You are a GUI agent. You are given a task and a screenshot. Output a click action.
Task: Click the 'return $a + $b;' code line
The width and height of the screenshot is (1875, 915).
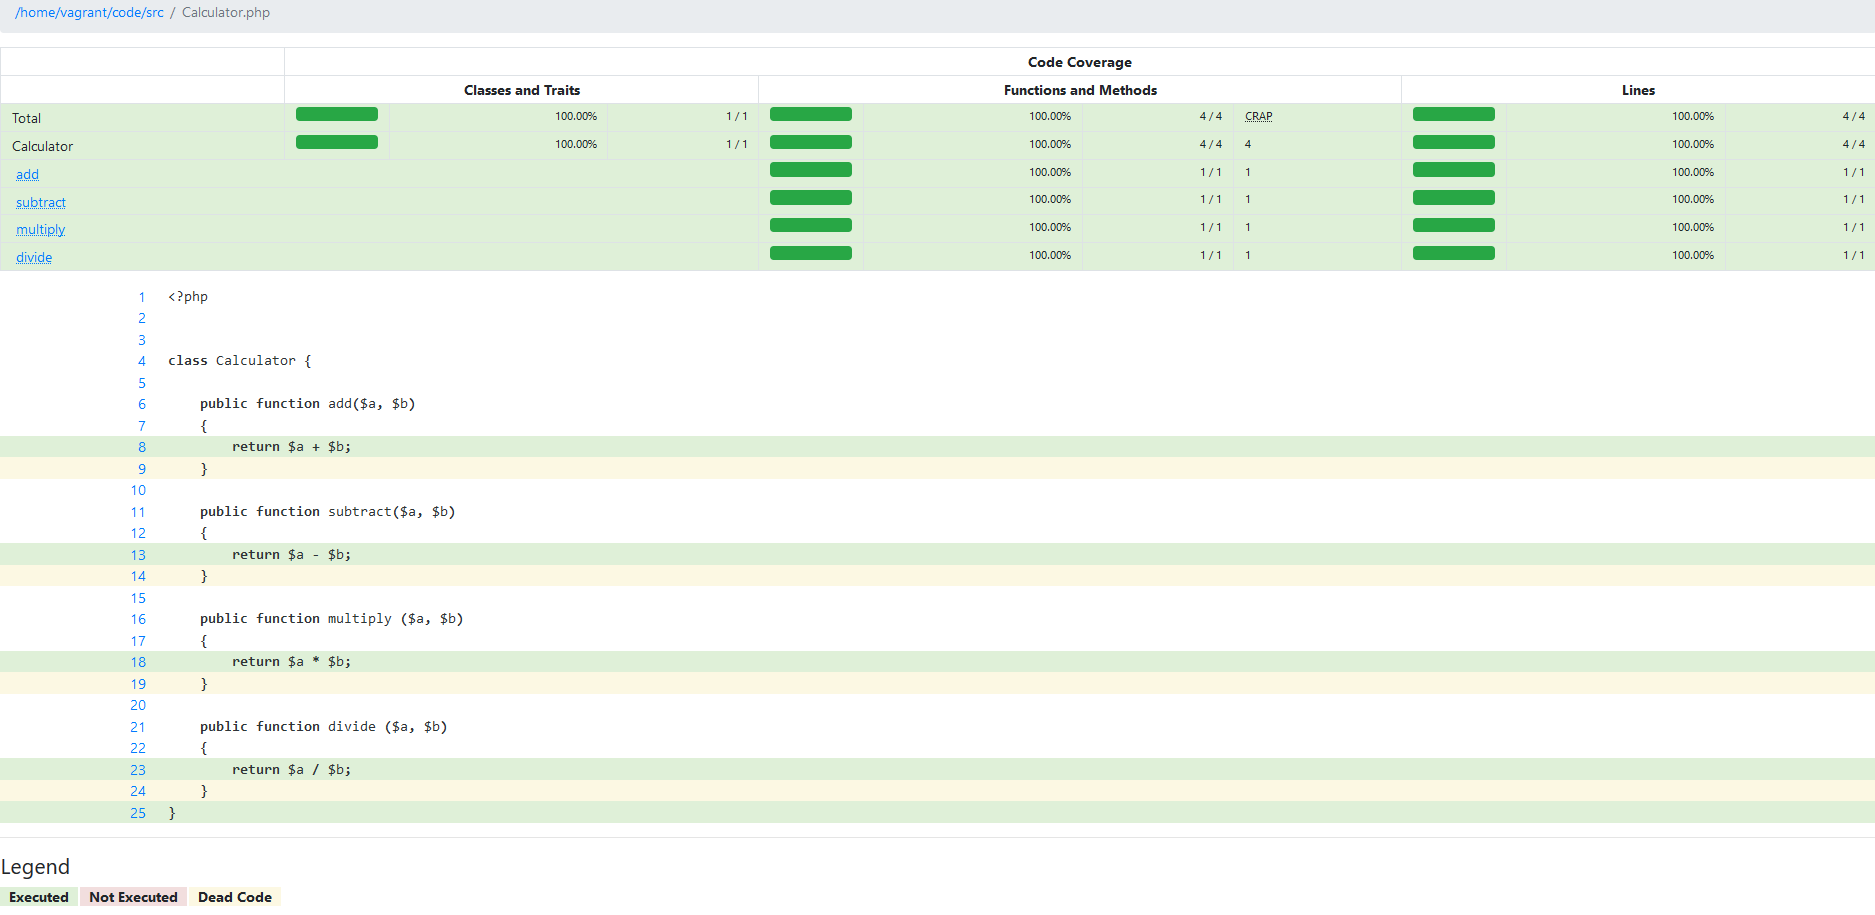tap(292, 447)
